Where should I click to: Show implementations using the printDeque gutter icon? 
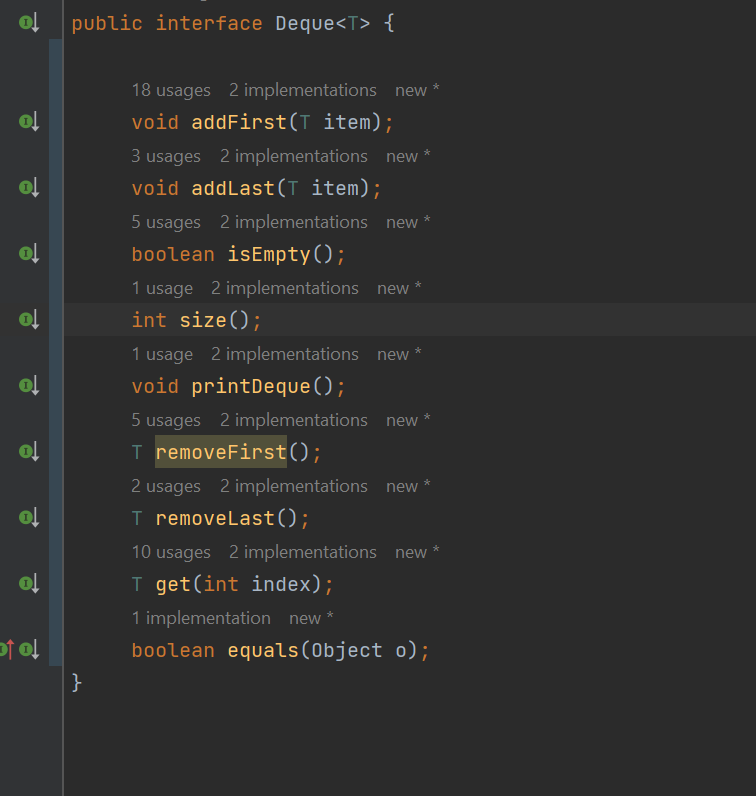[28, 386]
